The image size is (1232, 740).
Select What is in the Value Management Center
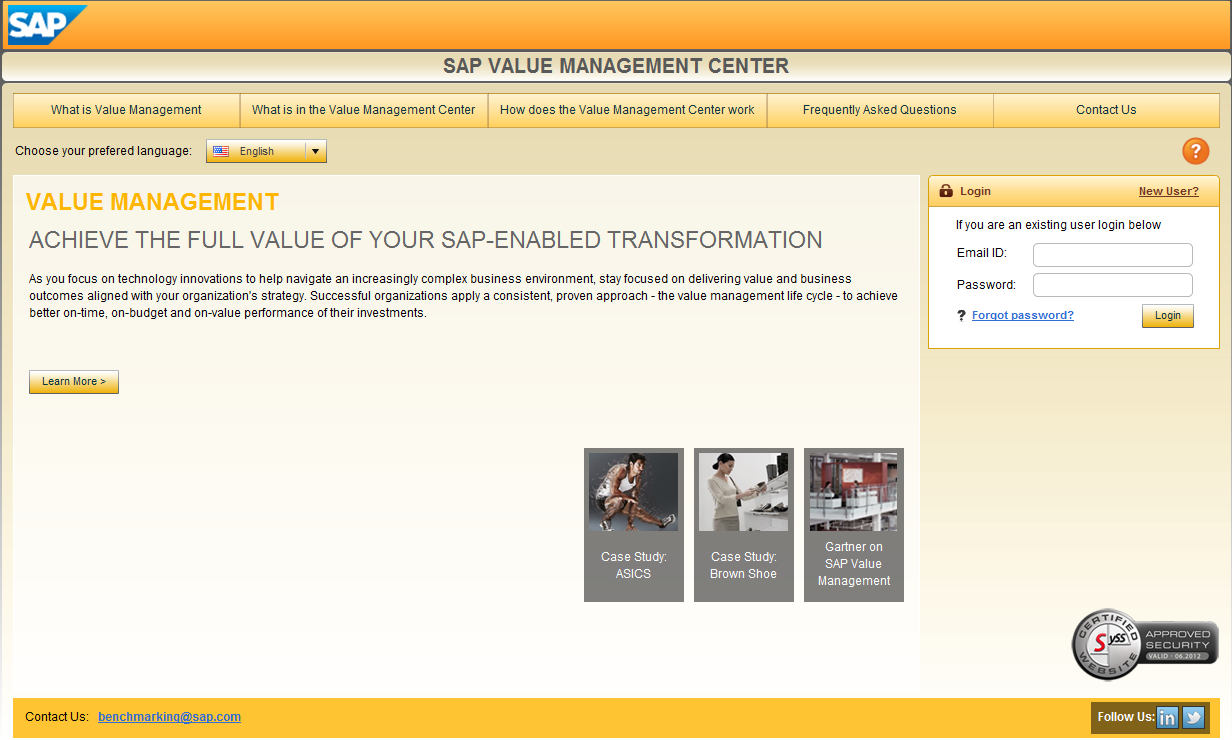coord(363,110)
